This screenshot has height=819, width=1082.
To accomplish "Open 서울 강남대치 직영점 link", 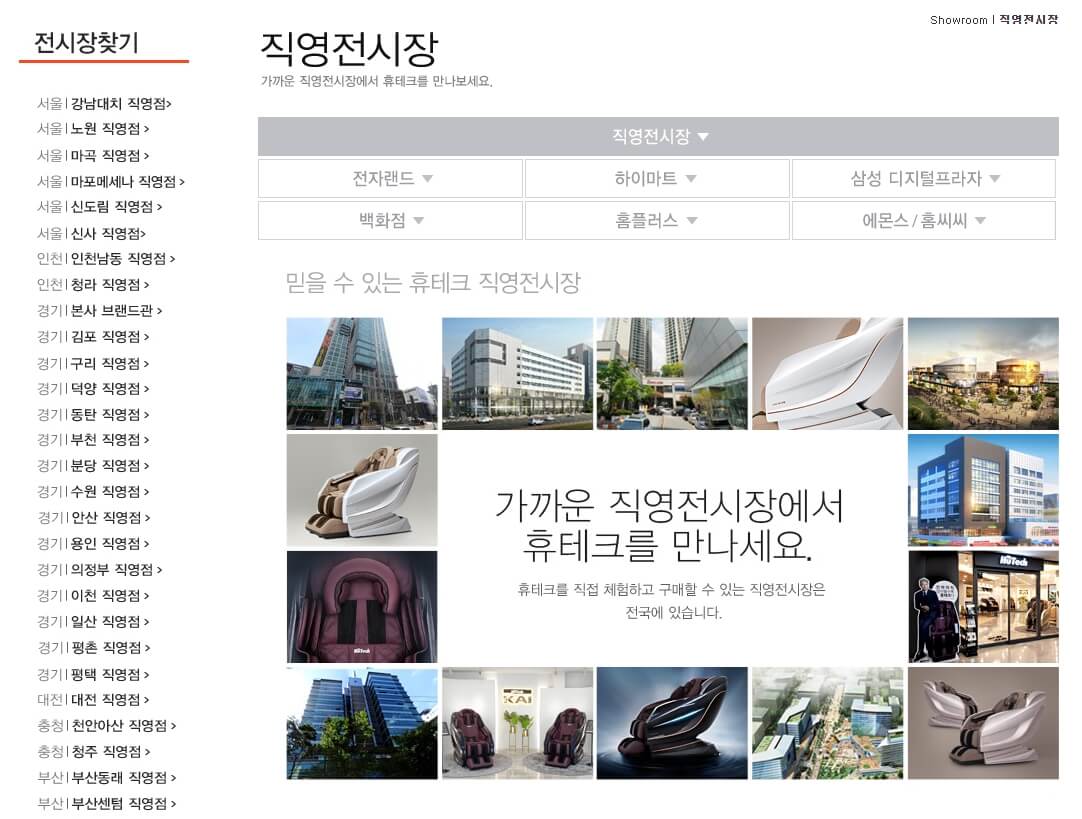I will pos(104,103).
